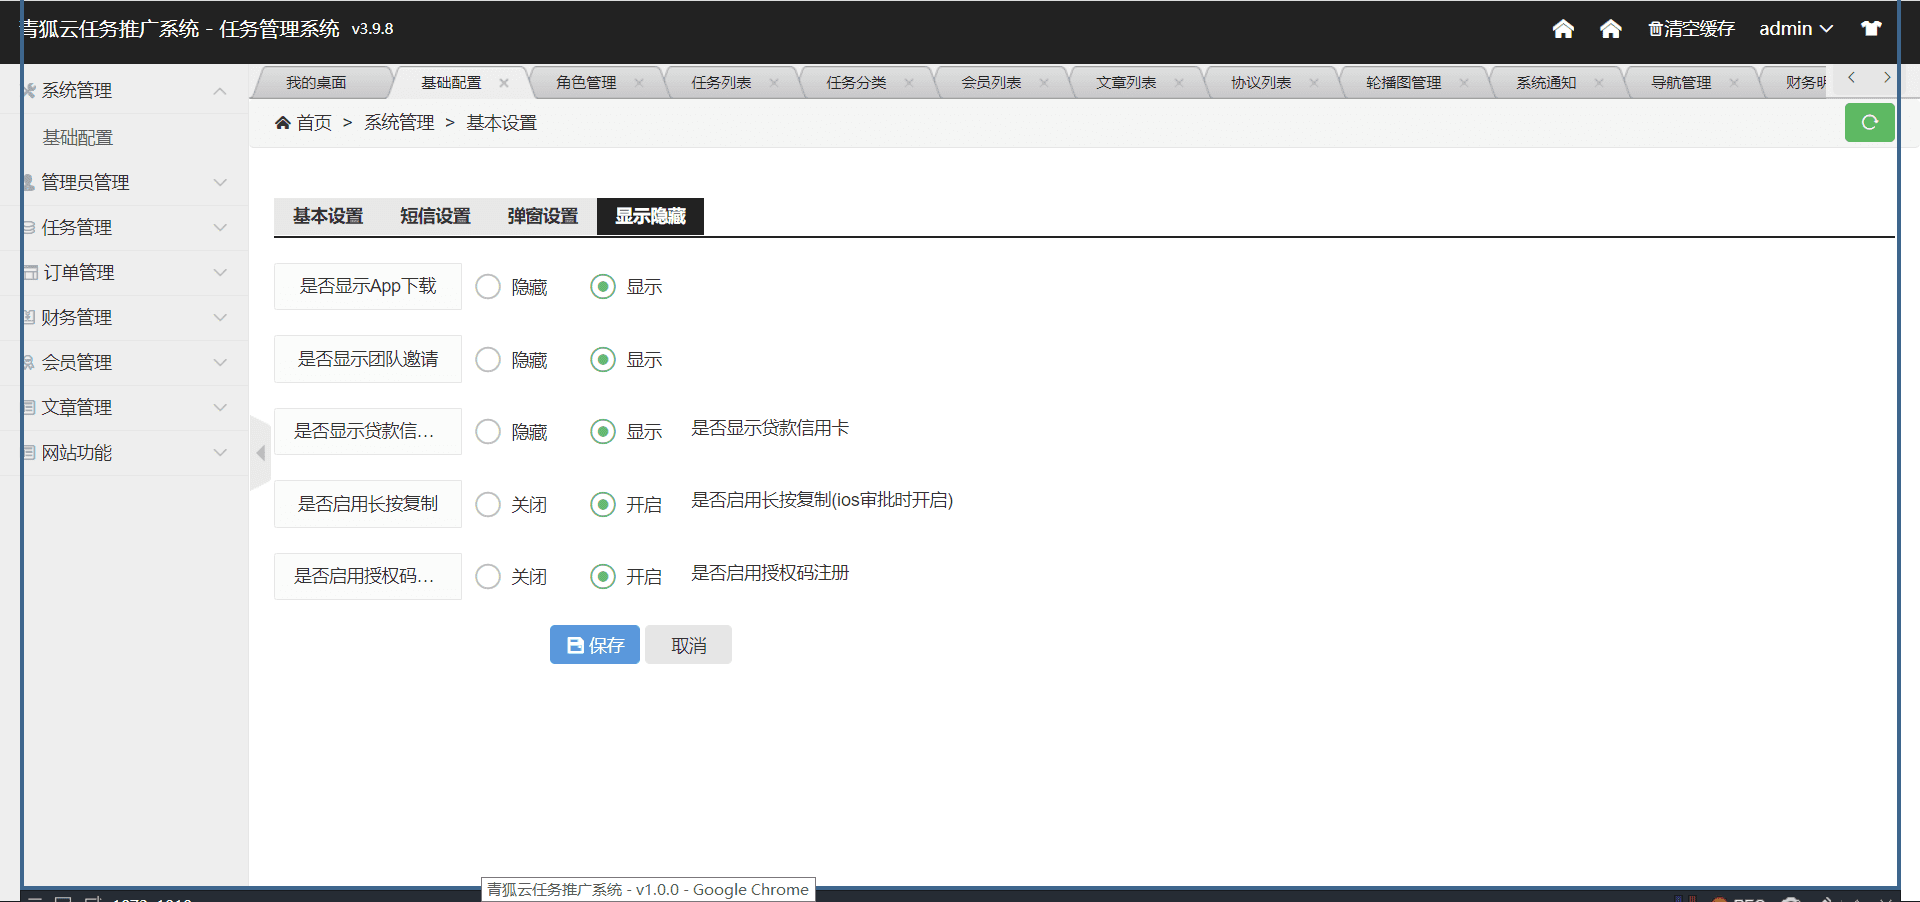Open the admin user dropdown
1920x902 pixels.
click(1795, 29)
